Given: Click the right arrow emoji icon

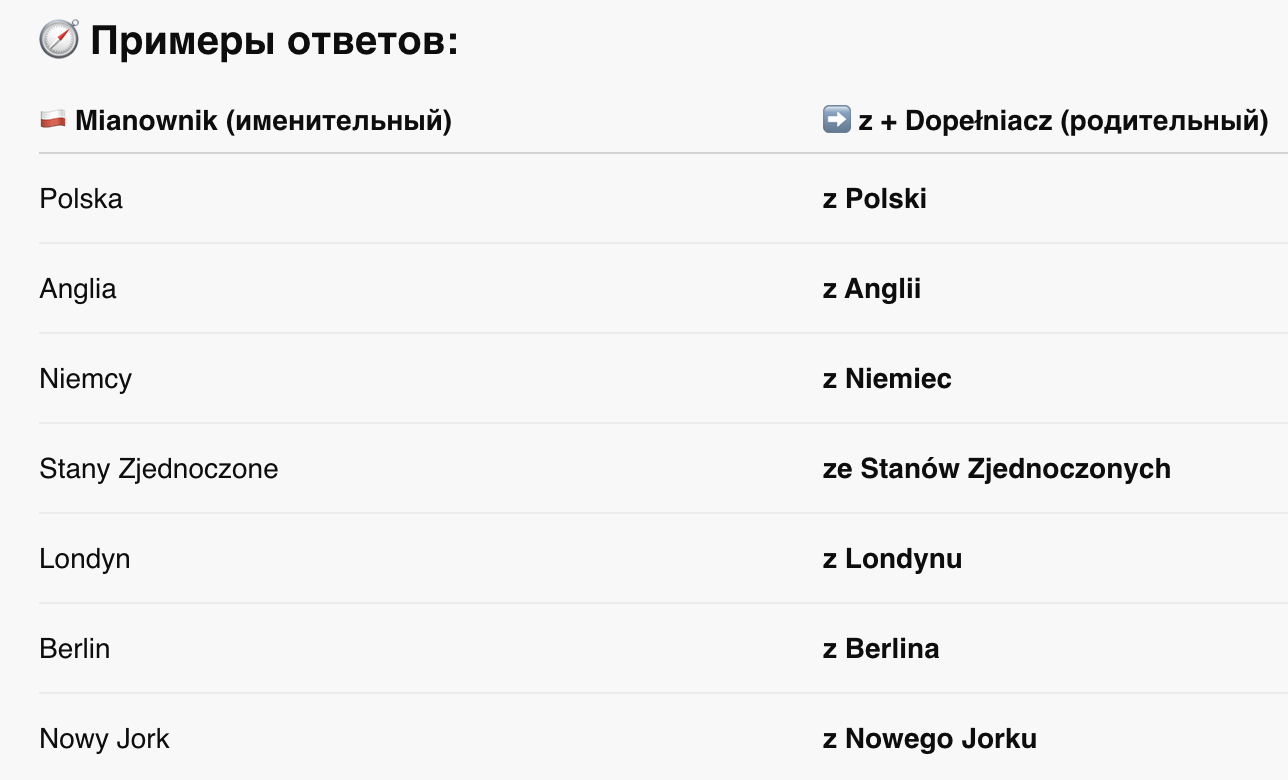Looking at the screenshot, I should [836, 121].
